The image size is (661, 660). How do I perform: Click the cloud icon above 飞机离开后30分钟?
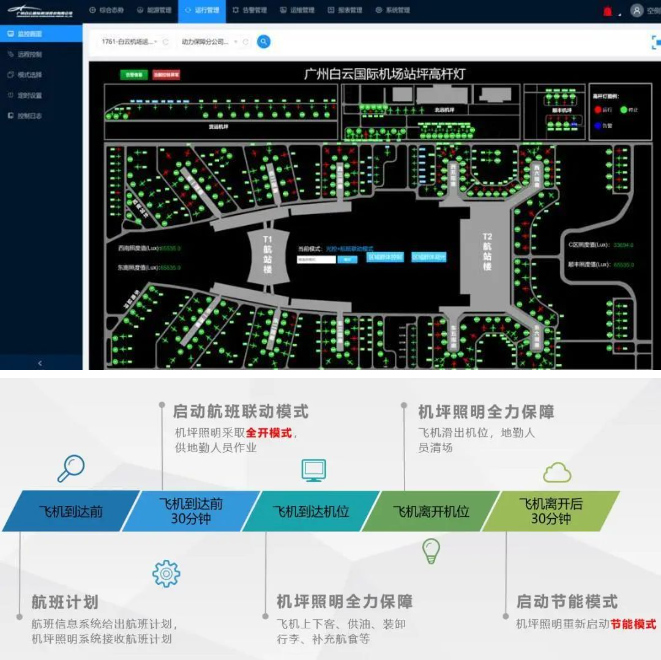pyautogui.click(x=557, y=471)
